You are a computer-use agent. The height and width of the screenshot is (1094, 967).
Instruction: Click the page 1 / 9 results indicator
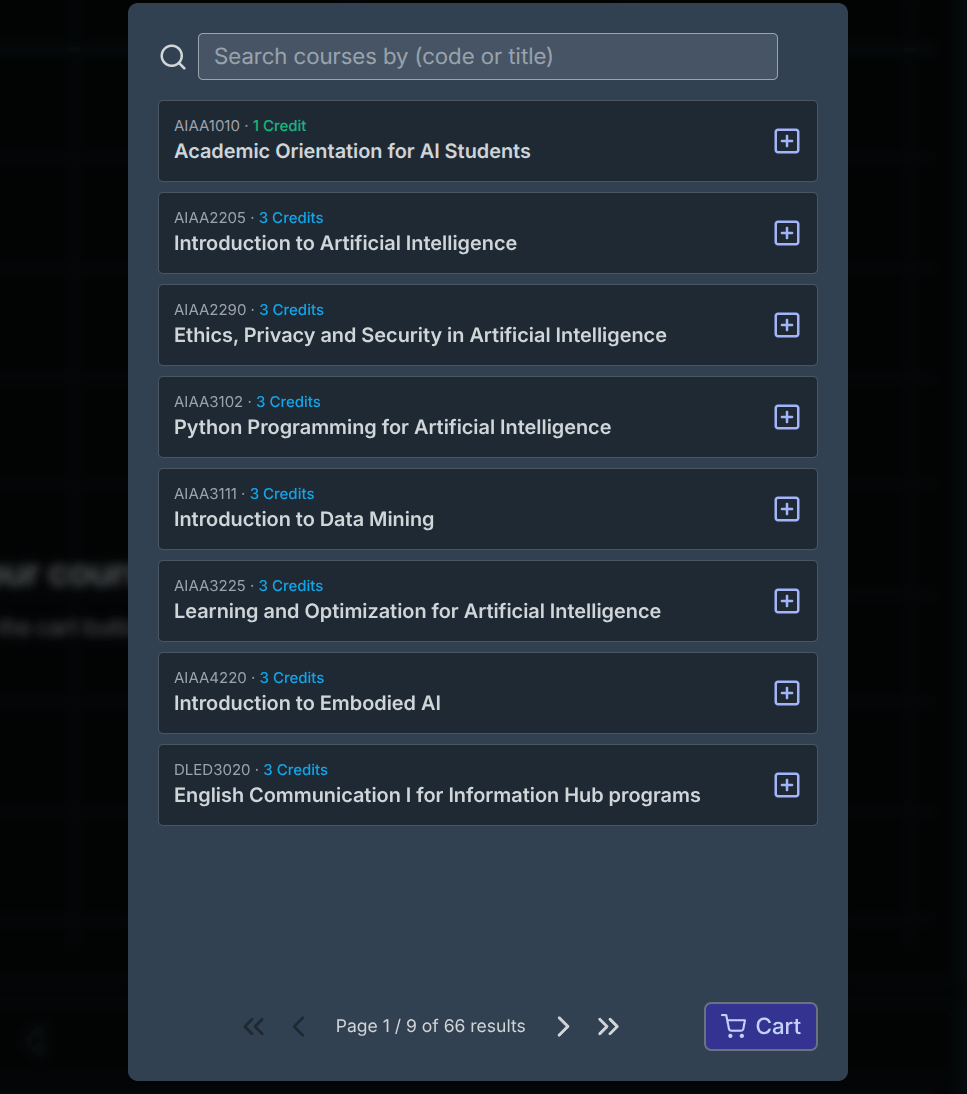(x=430, y=1026)
